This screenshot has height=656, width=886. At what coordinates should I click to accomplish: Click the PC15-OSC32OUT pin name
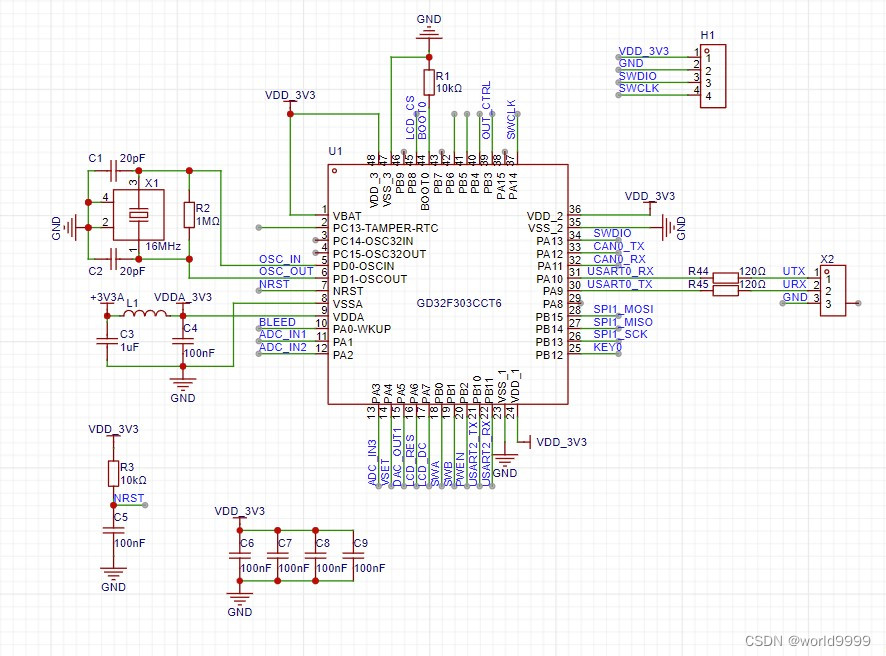click(x=379, y=254)
